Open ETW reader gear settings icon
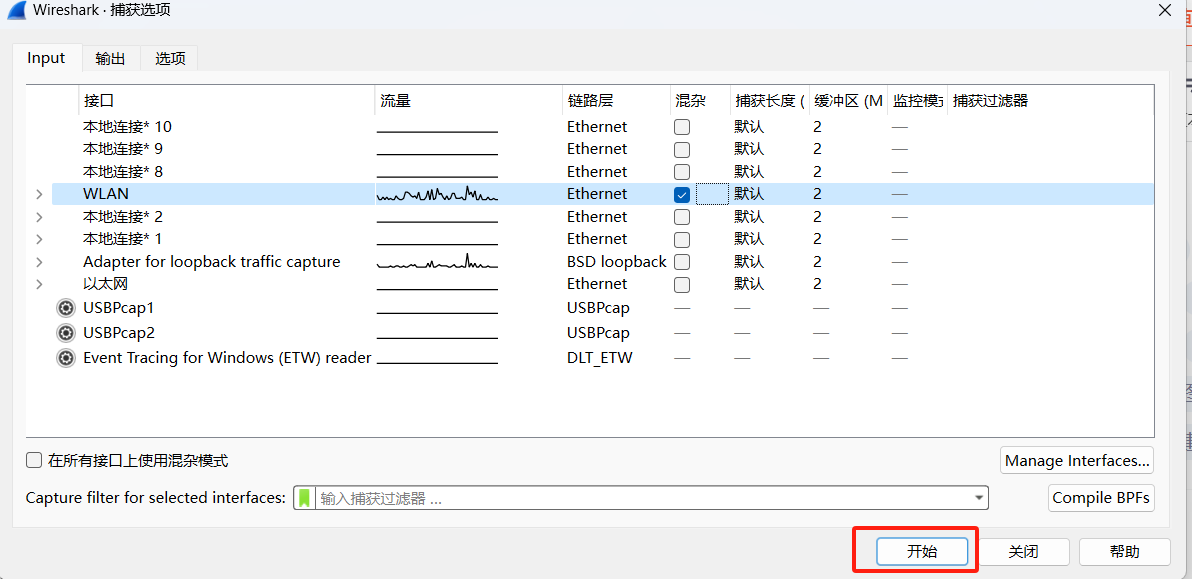 [x=66, y=358]
